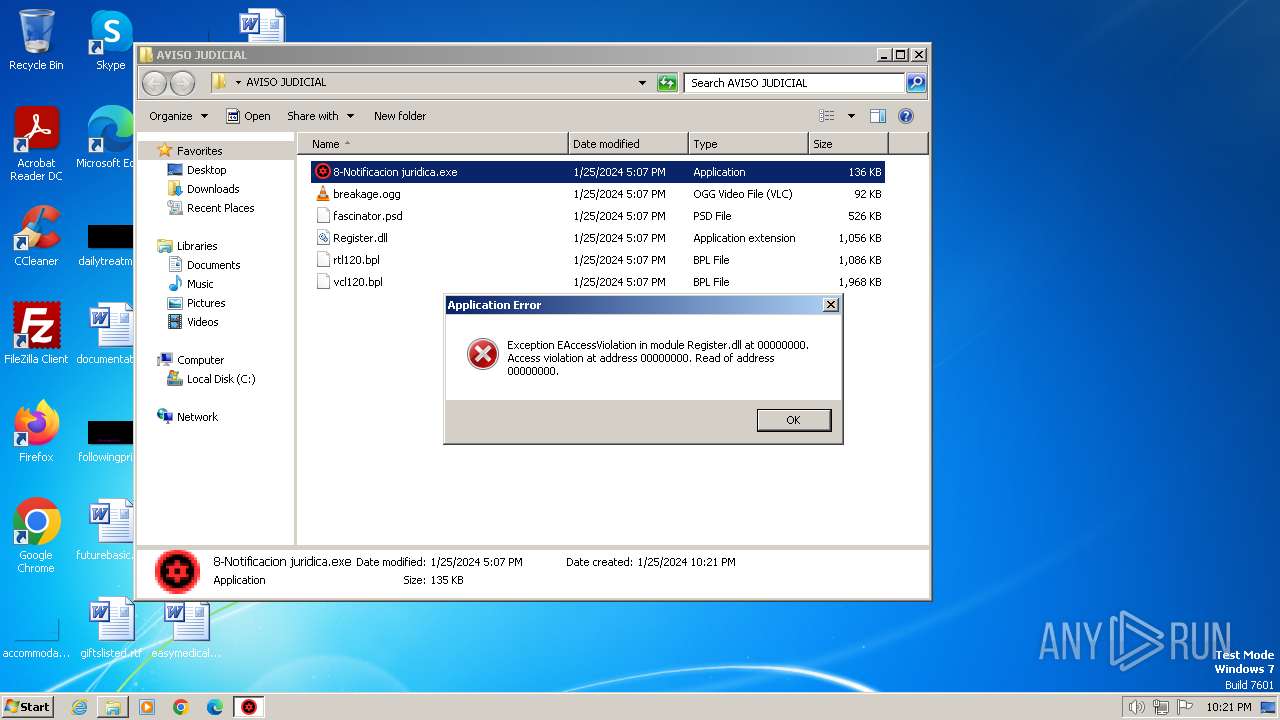This screenshot has width=1280, height=720.
Task: Close the Application Error dialog
Action: click(x=830, y=305)
